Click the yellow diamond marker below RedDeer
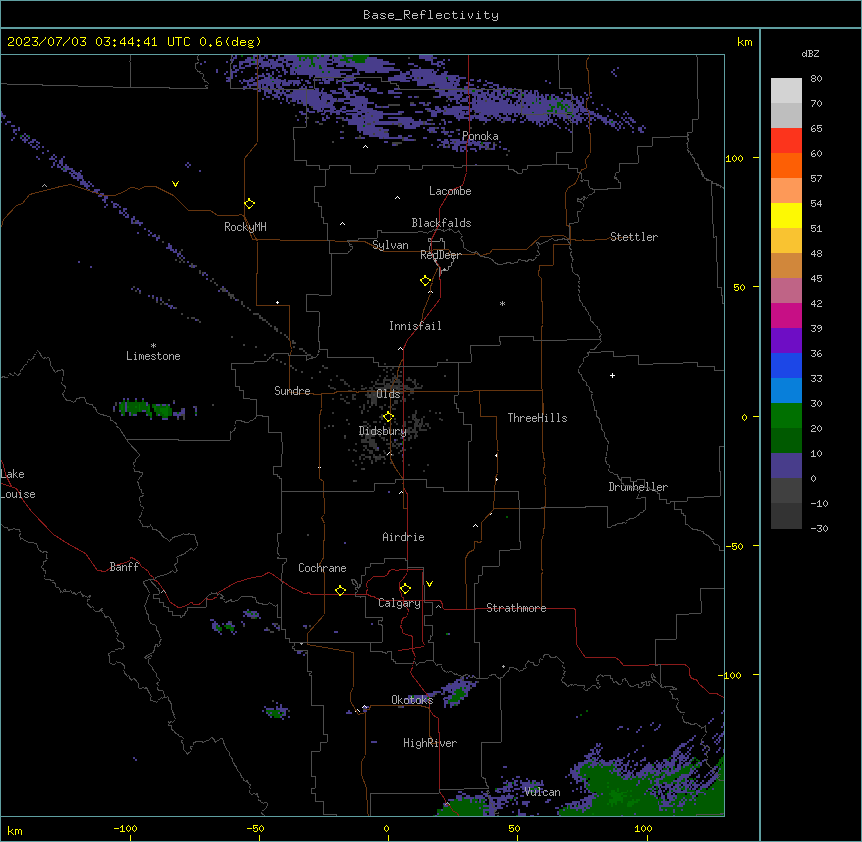 click(426, 281)
